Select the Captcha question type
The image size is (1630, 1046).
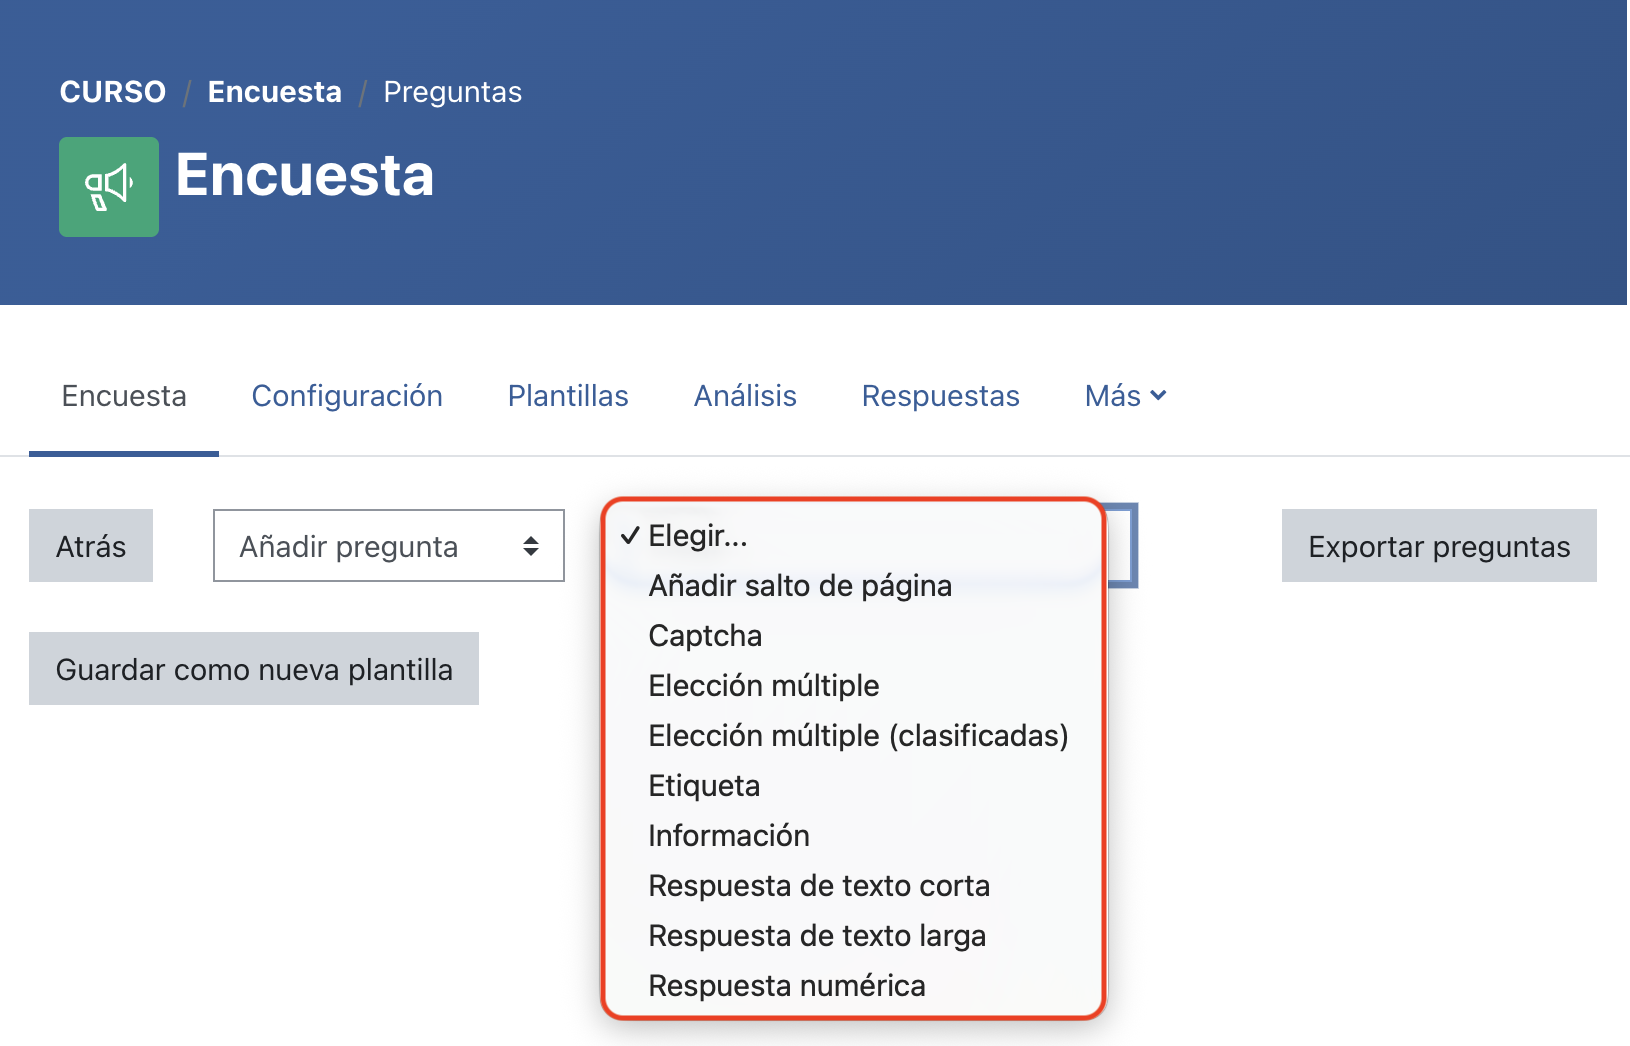(853, 636)
